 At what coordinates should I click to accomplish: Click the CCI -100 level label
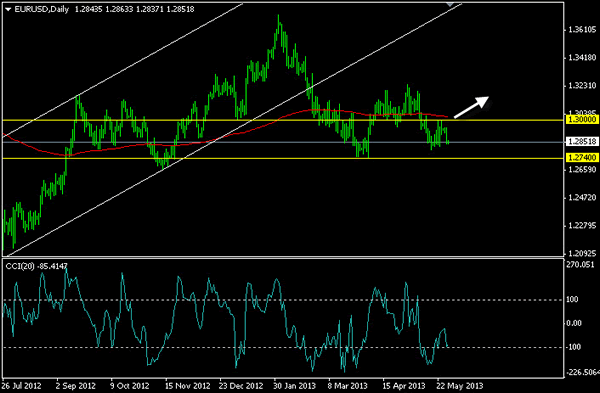tap(574, 347)
